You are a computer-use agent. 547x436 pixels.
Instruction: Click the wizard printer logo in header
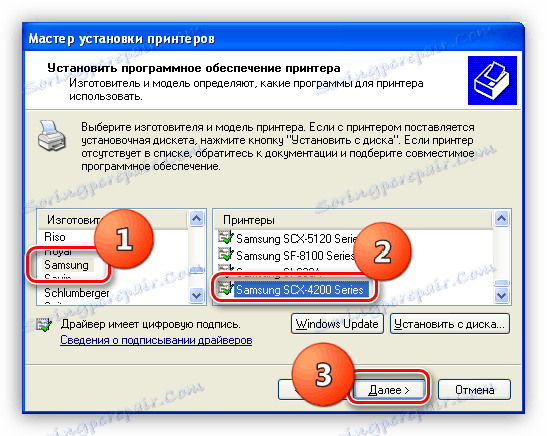point(492,81)
